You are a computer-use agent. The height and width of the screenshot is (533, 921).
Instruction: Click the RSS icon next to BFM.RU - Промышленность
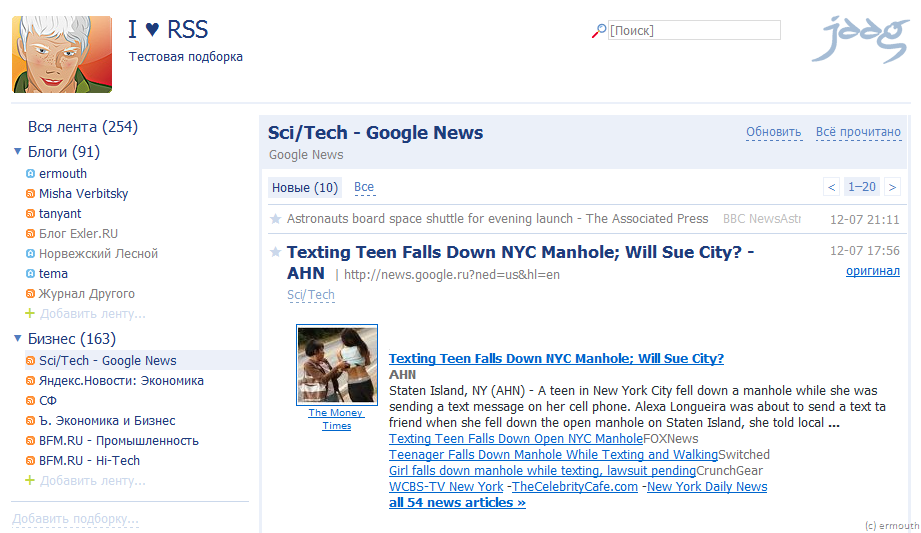(x=31, y=440)
